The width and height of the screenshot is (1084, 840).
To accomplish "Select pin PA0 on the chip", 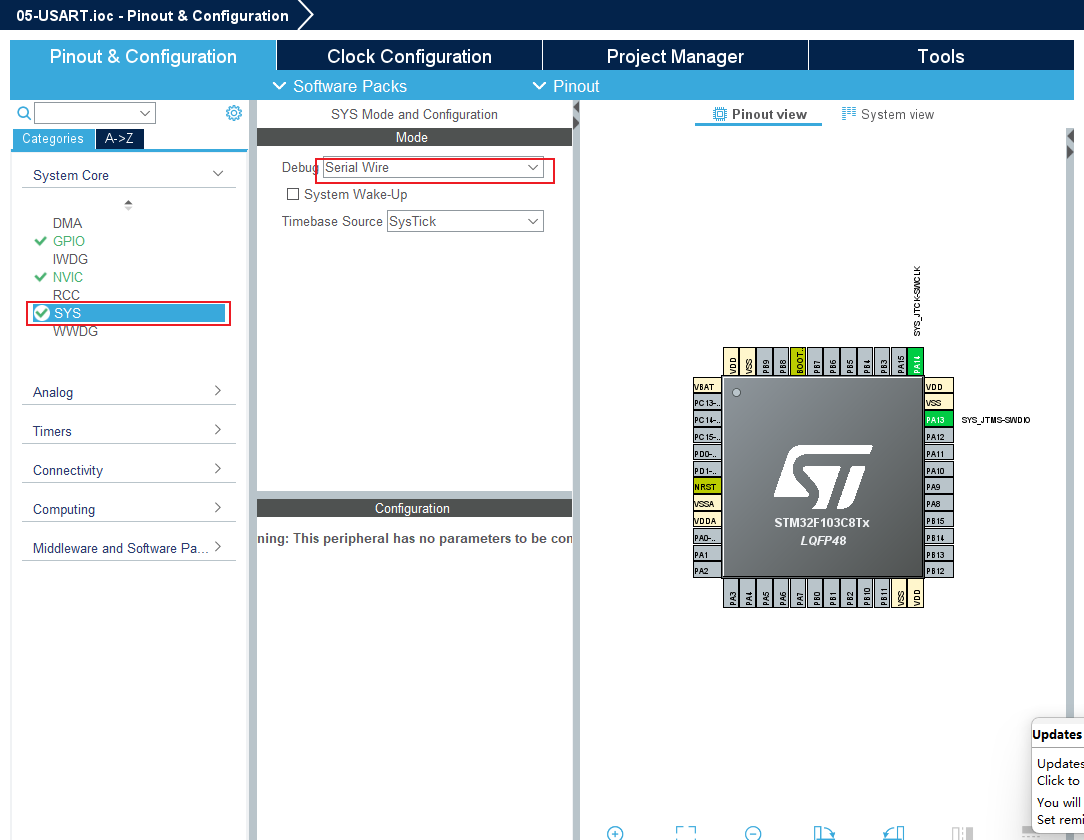I will point(707,537).
